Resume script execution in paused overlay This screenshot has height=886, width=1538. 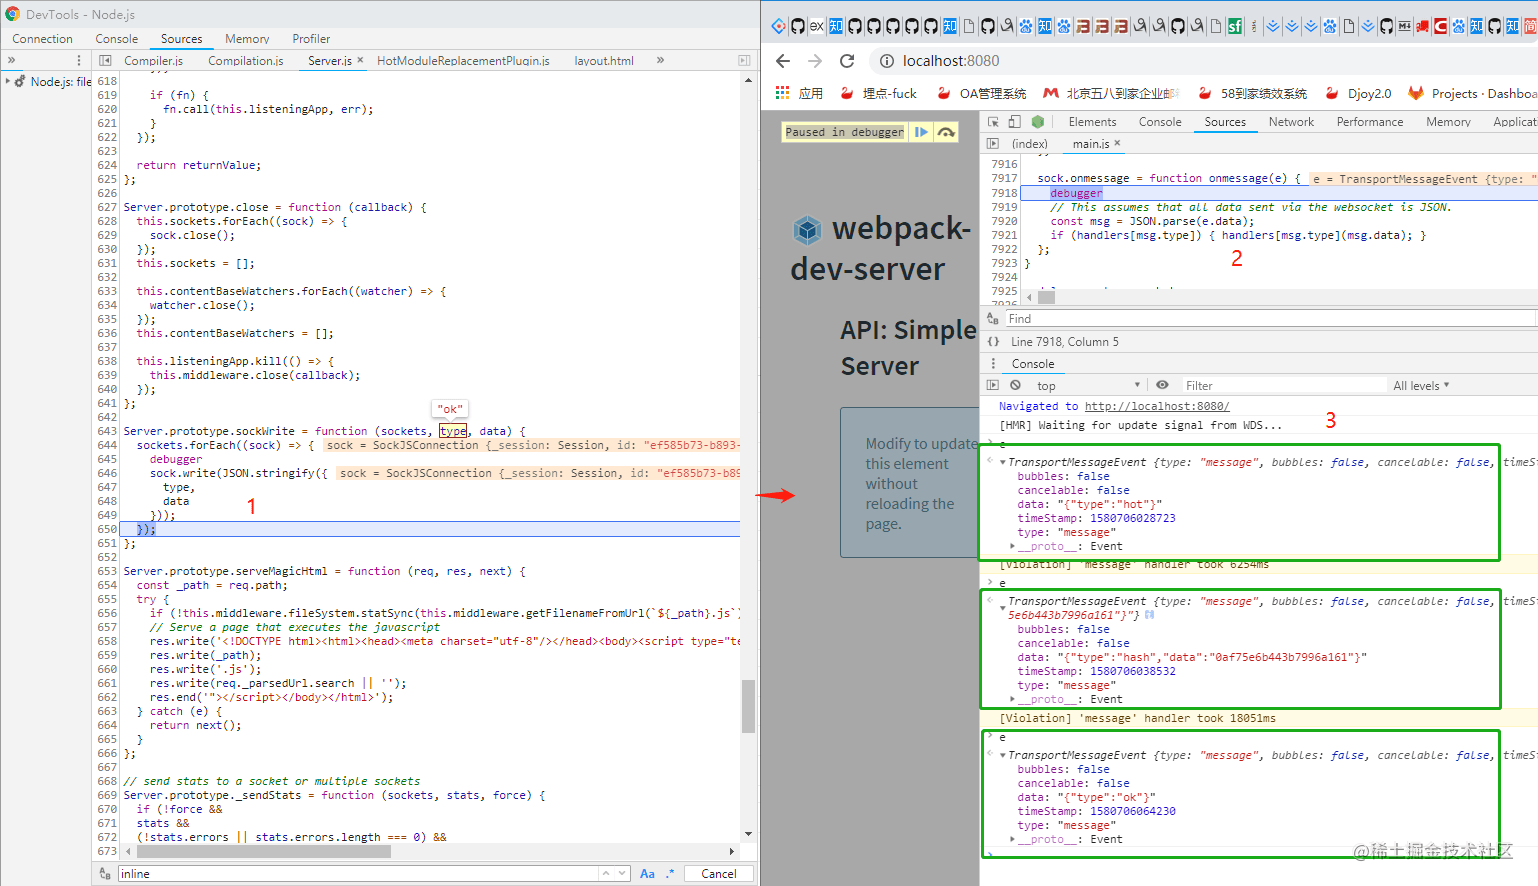(x=921, y=132)
